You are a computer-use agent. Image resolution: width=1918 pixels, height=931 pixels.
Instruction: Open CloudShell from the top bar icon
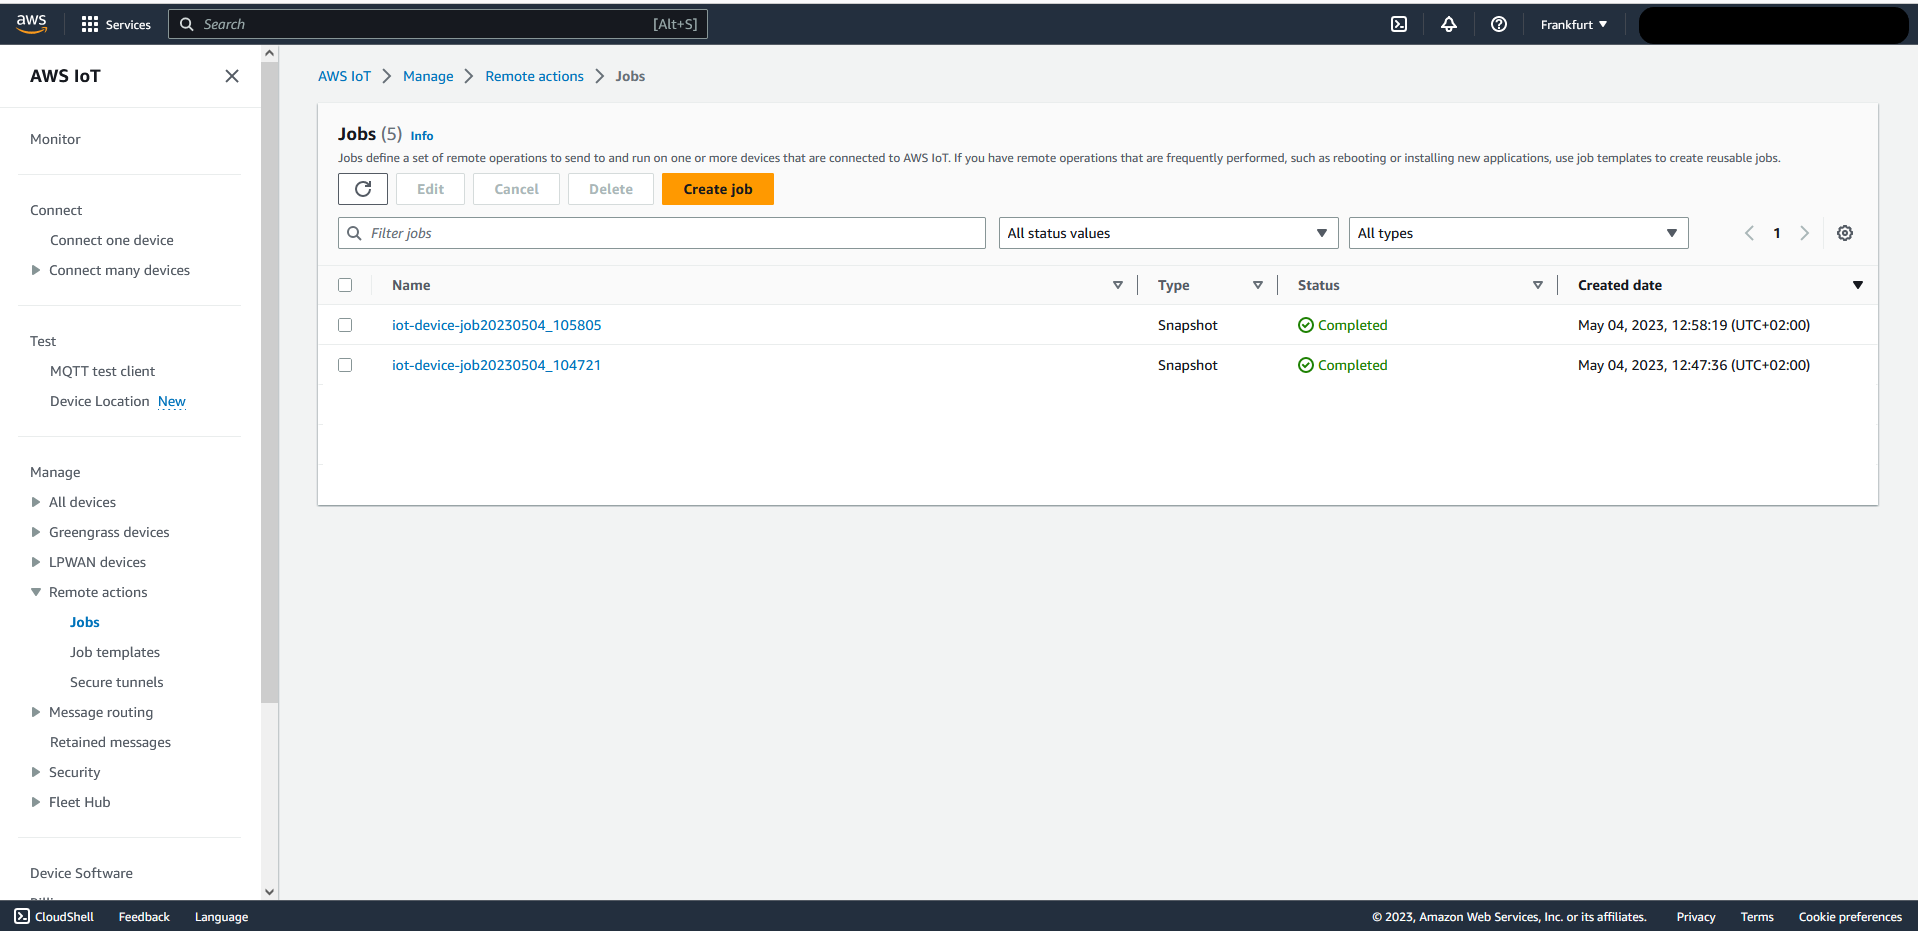pos(1399,24)
